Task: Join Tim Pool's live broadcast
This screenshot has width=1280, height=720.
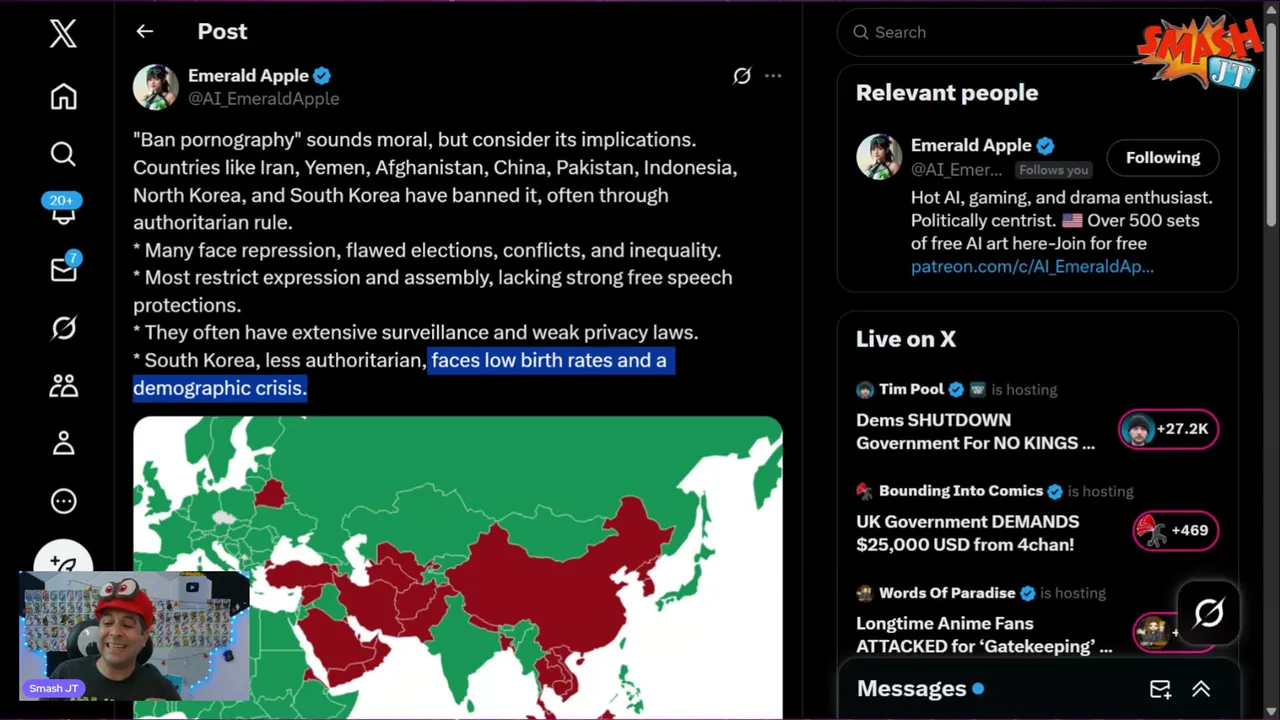Action: pos(1167,430)
